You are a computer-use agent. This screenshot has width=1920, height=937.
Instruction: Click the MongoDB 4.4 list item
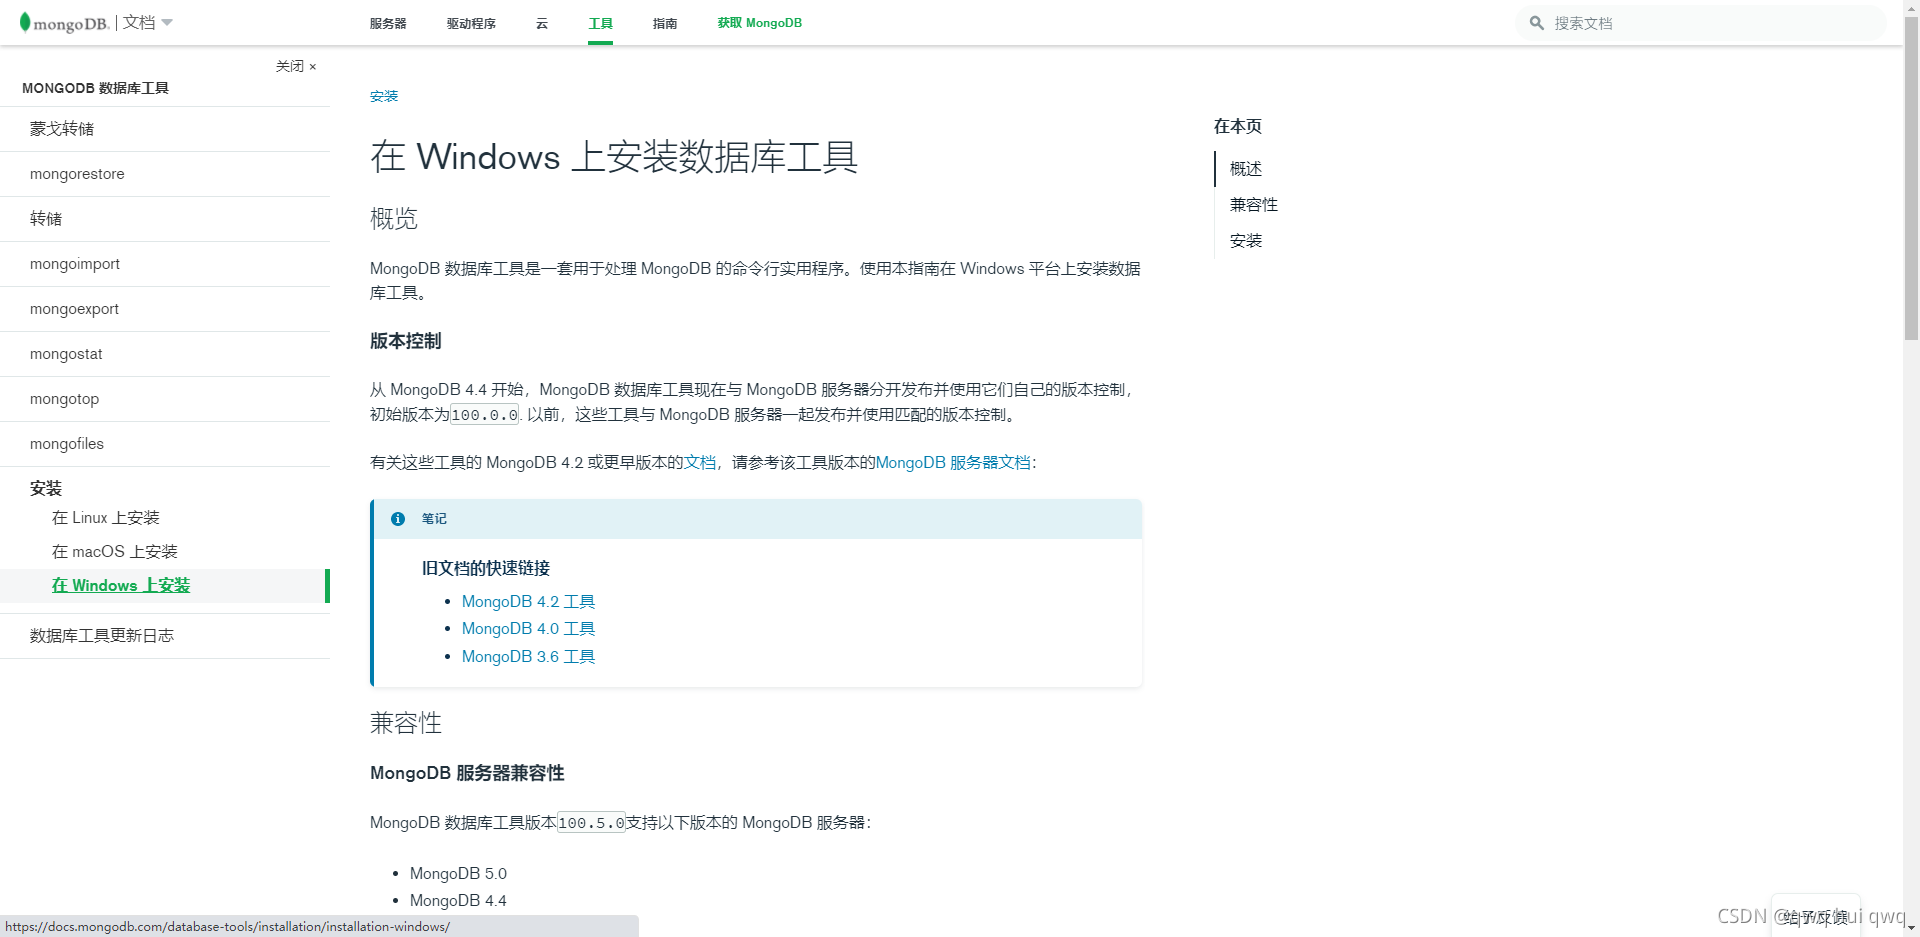point(458,901)
